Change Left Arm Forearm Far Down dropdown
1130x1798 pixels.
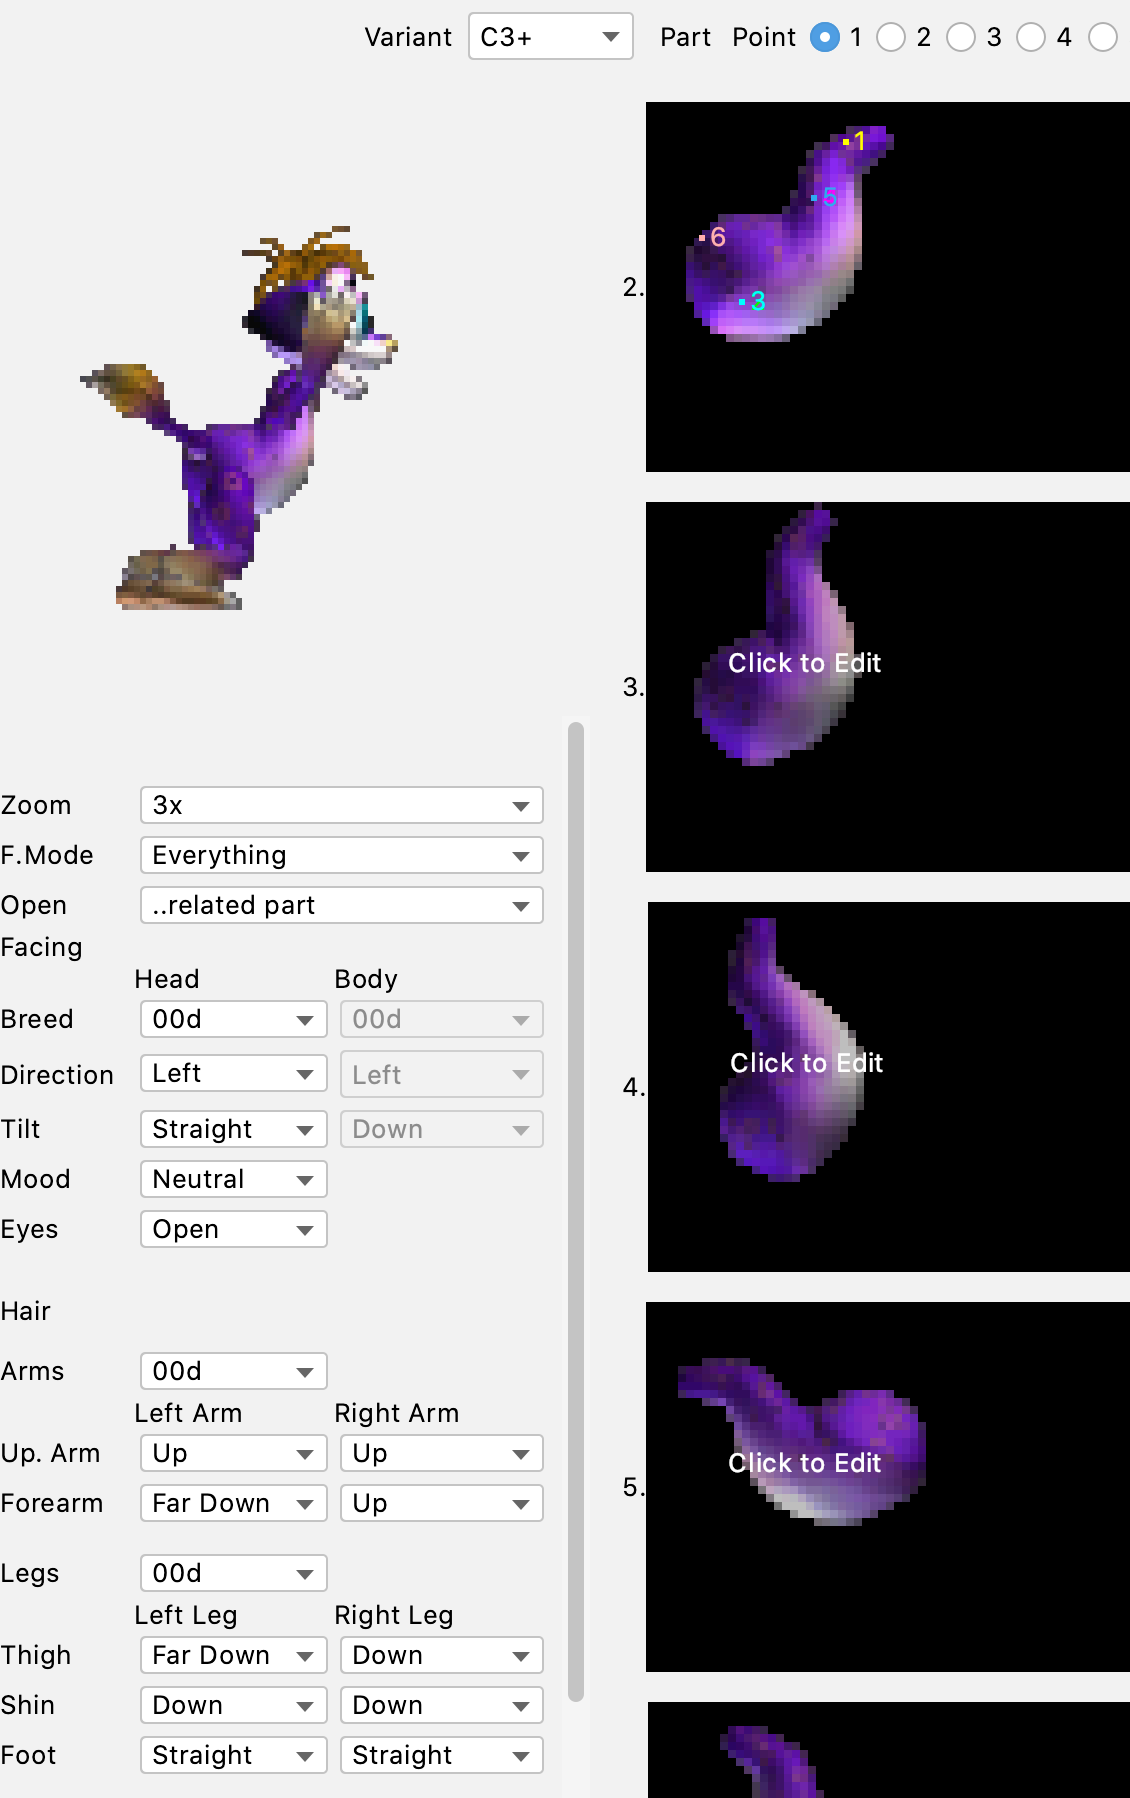(x=234, y=1503)
